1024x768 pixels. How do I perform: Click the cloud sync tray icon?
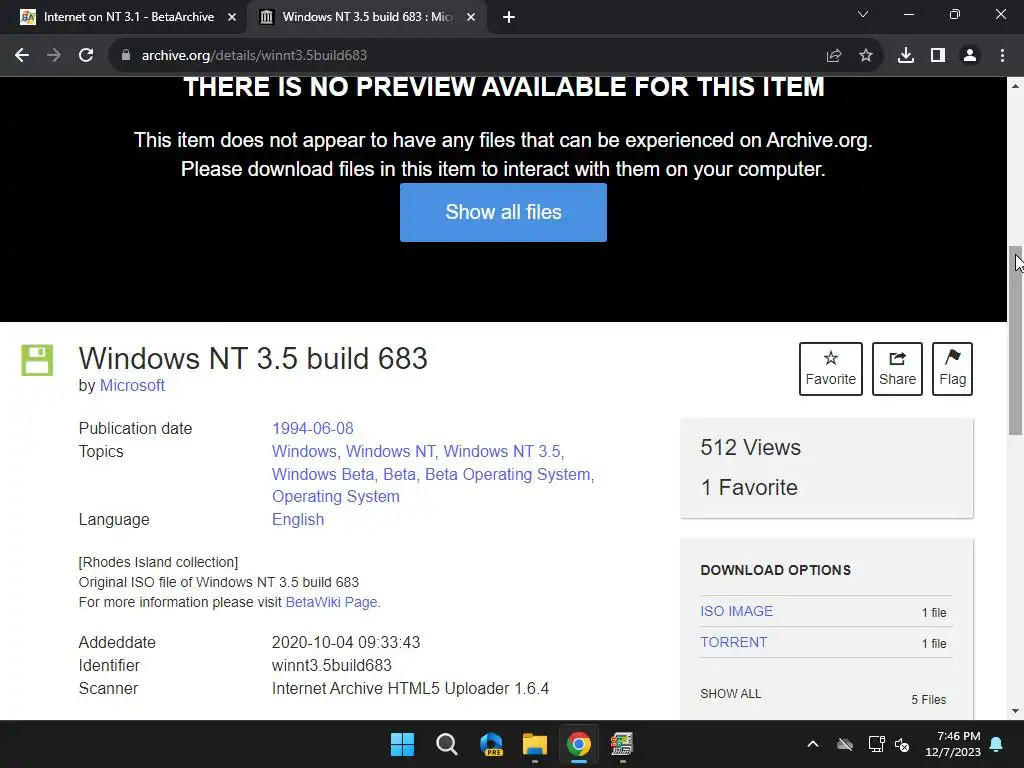coord(845,744)
